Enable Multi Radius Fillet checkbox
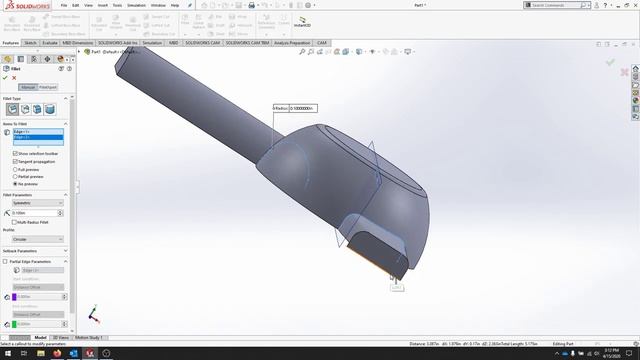The width and height of the screenshot is (640, 360). [x=14, y=222]
